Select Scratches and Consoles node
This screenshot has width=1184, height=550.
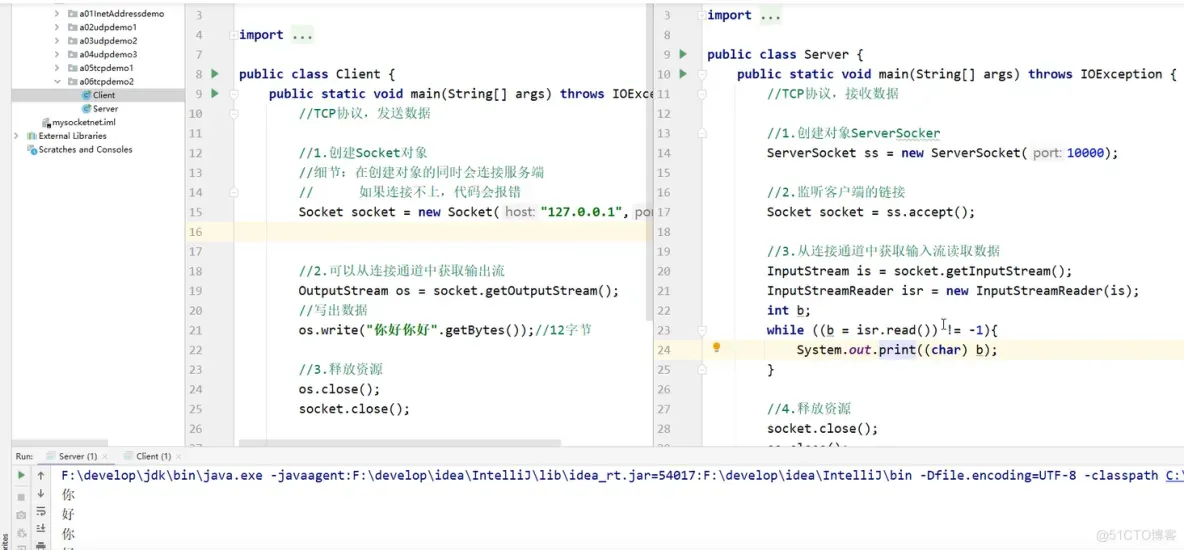coord(85,150)
